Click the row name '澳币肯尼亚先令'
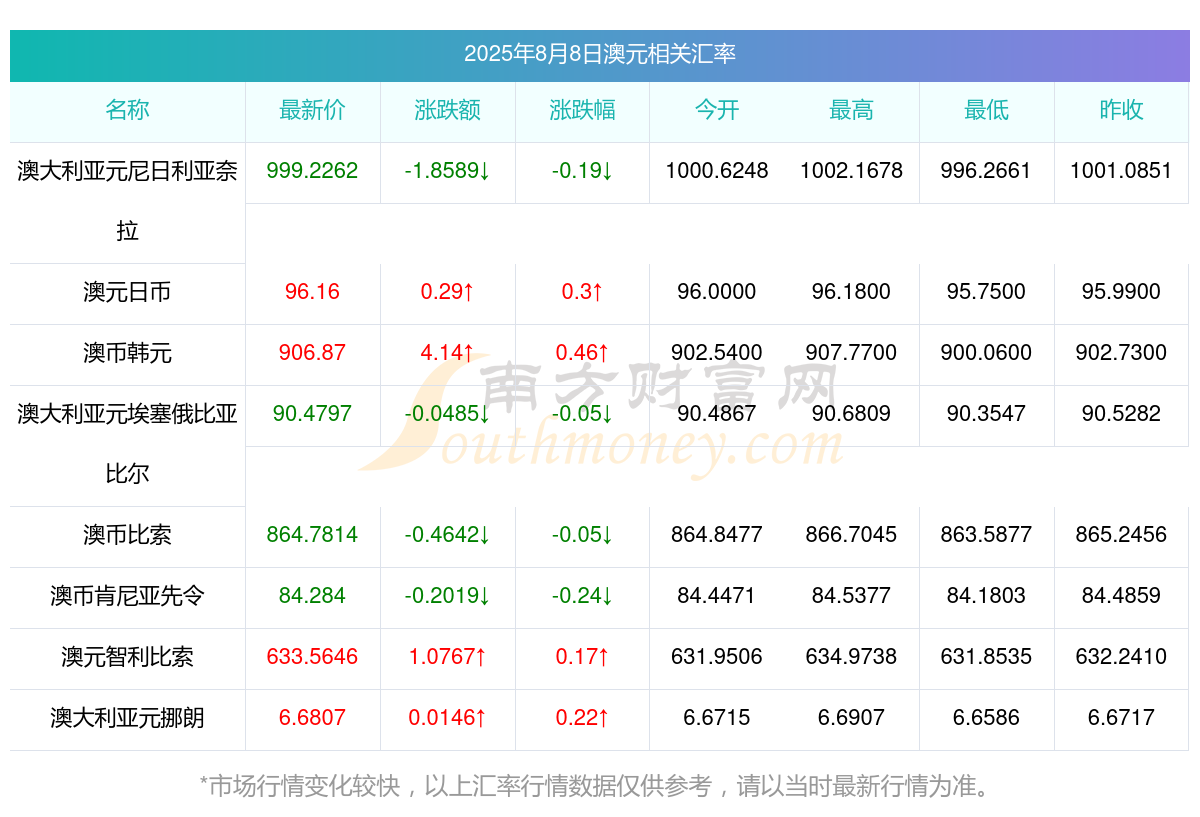Viewport: 1200px width, 817px height. coord(128,596)
